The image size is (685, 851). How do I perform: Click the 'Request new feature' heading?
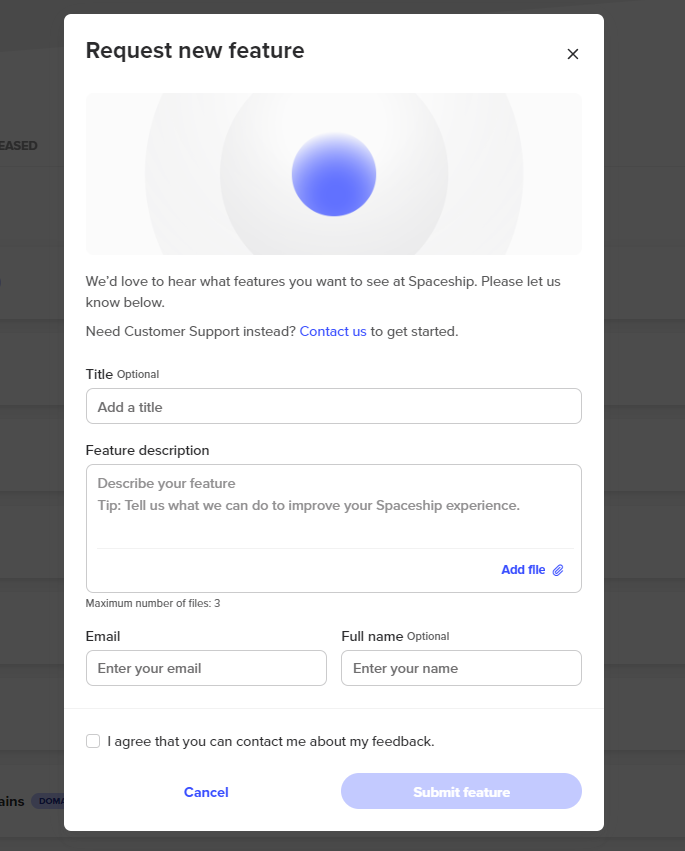click(x=195, y=50)
